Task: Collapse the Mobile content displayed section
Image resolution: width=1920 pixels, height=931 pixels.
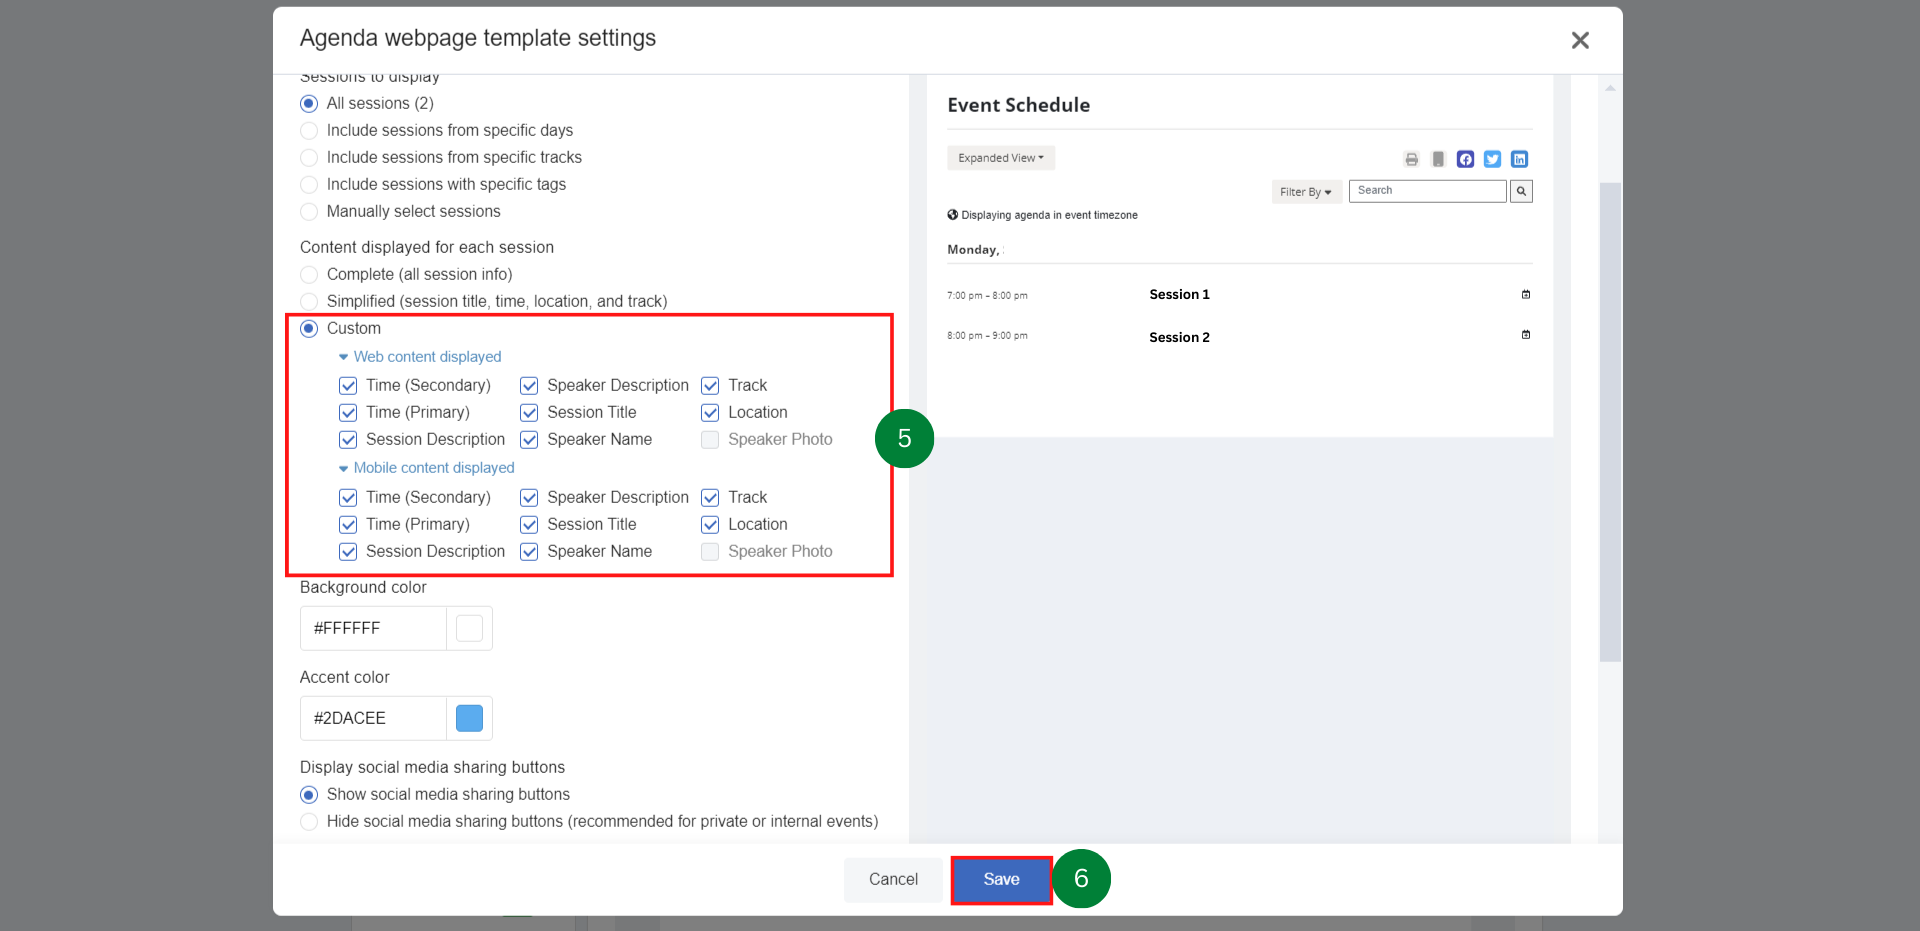Action: pos(344,467)
